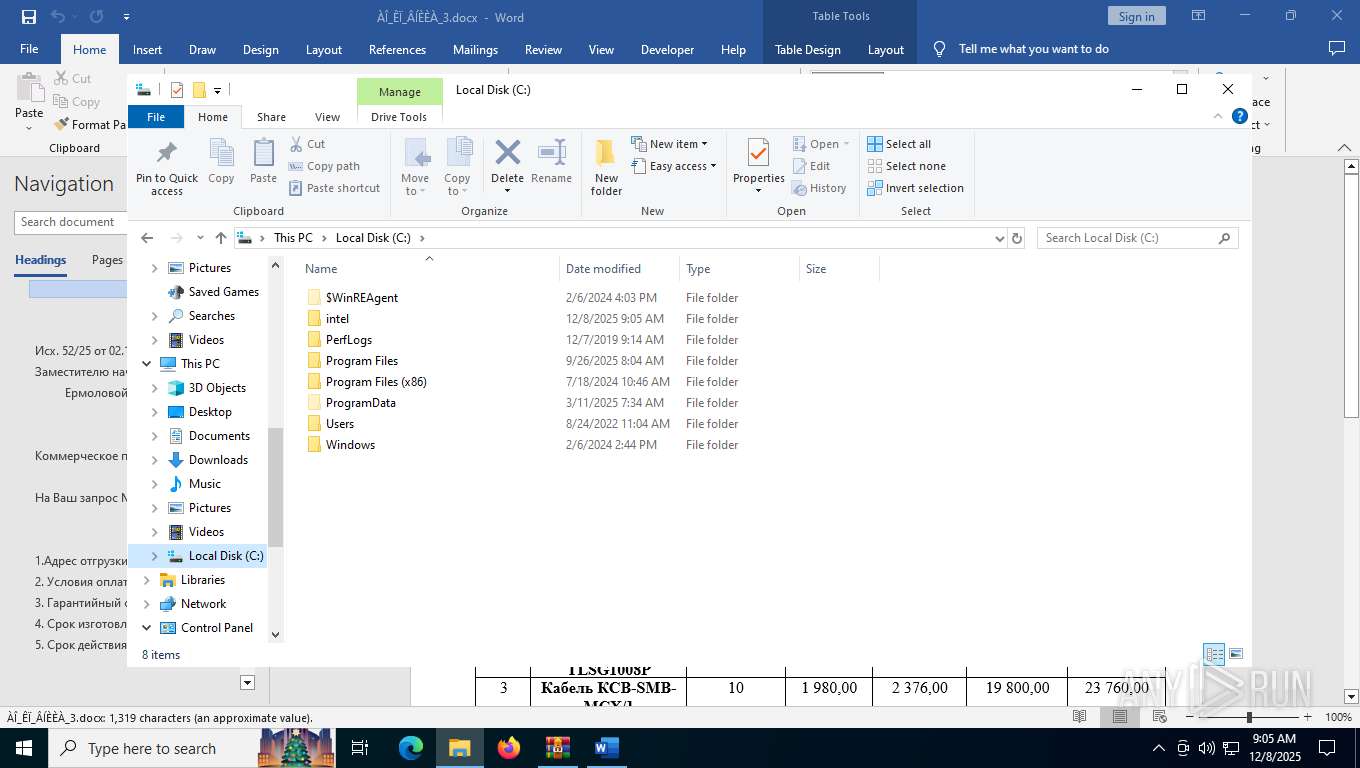Click Word Headings navigation tab

(x=41, y=260)
